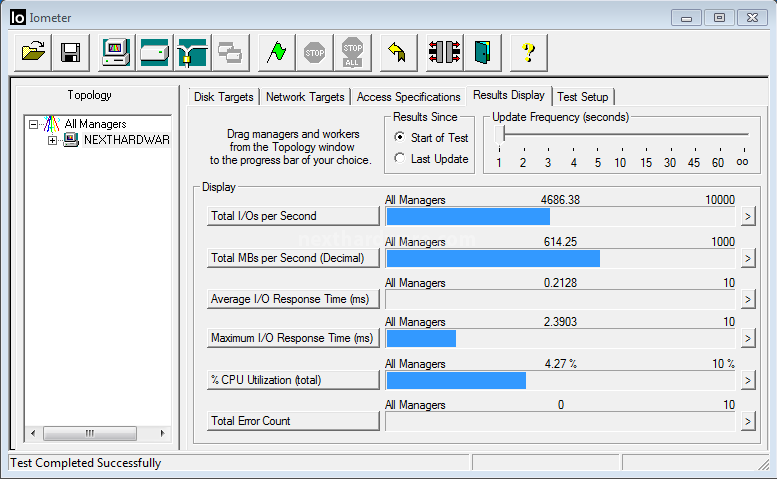Open test configuration file icon
777x479 pixels.
33,53
